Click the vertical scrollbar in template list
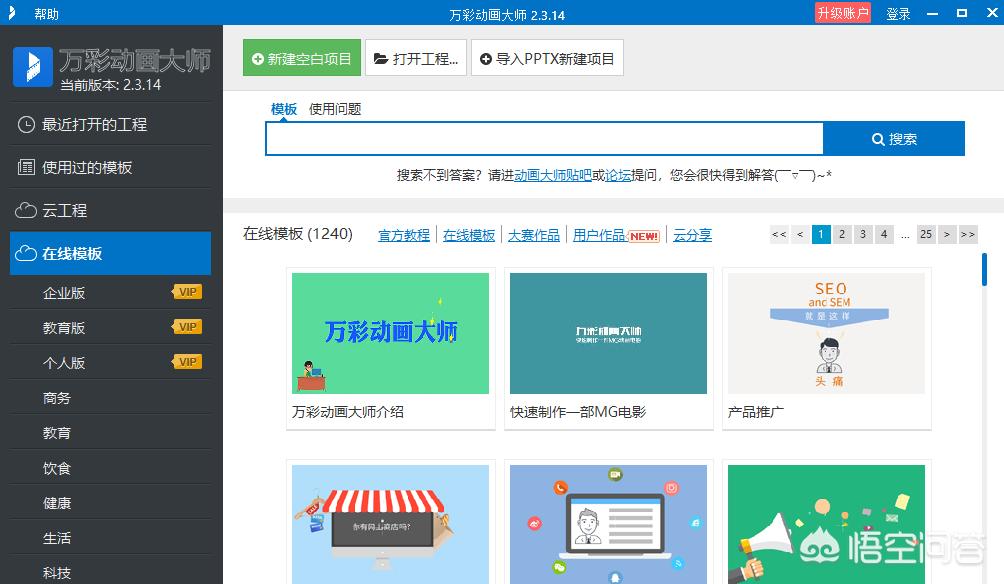The image size is (1004, 584). (x=984, y=270)
